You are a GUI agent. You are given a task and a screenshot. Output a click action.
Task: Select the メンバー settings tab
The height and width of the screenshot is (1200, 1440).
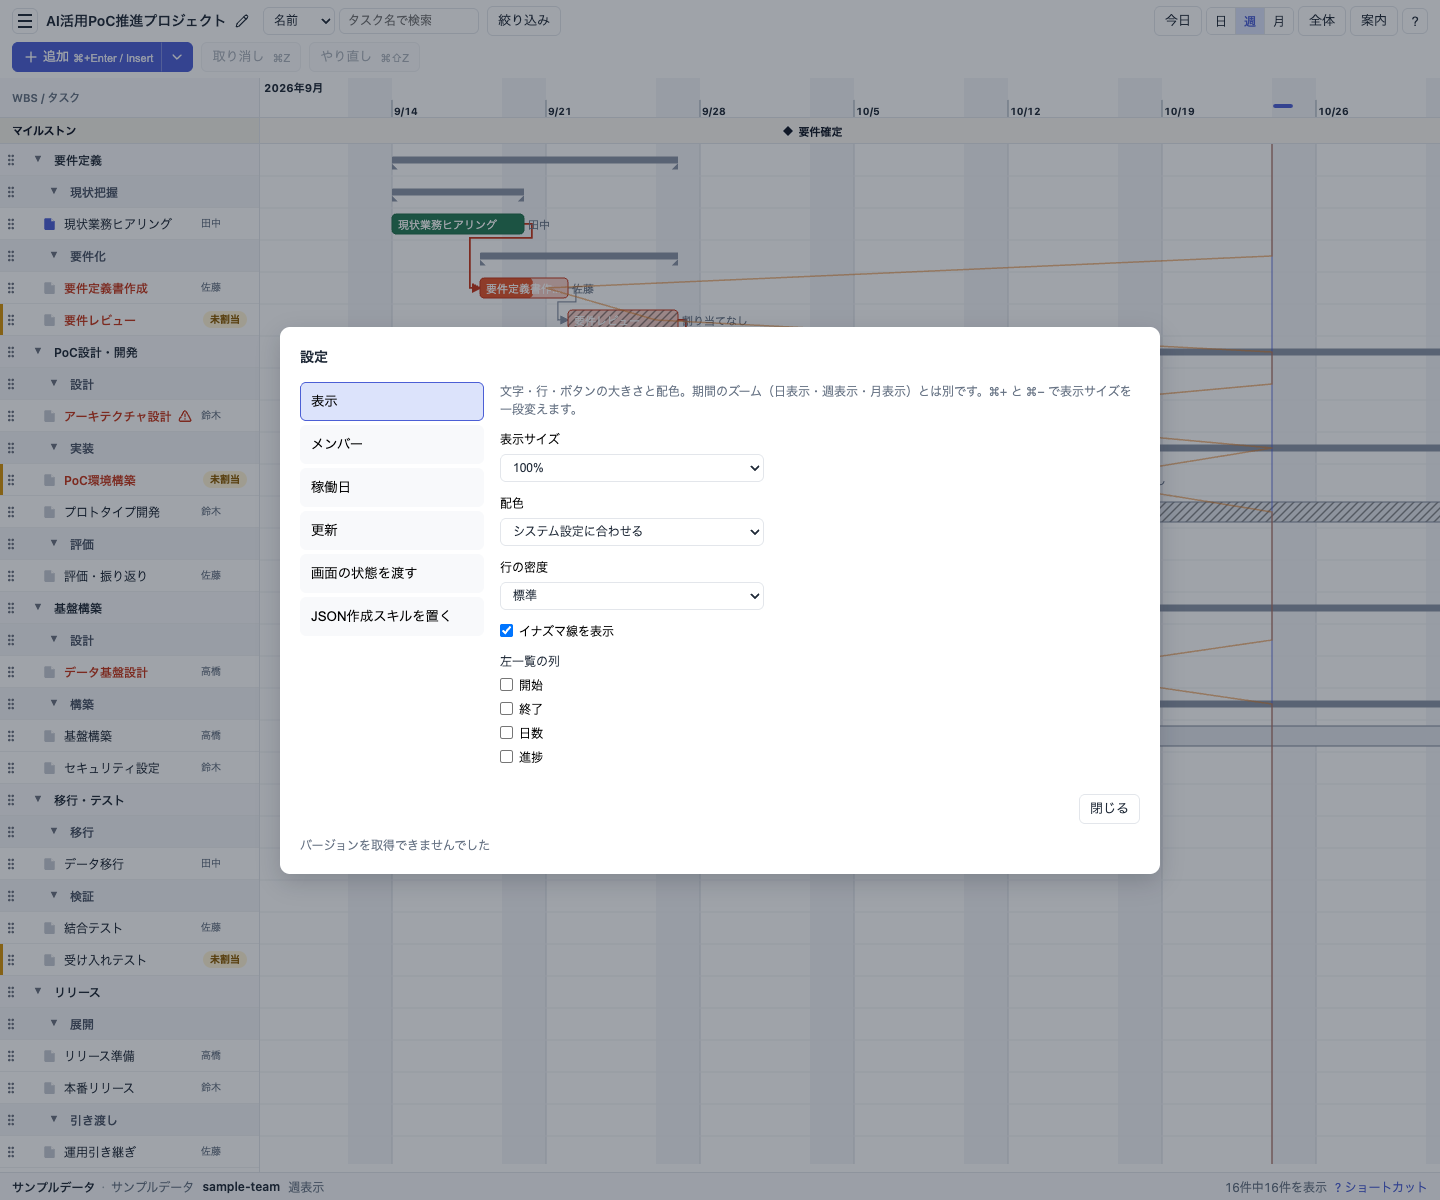click(392, 444)
